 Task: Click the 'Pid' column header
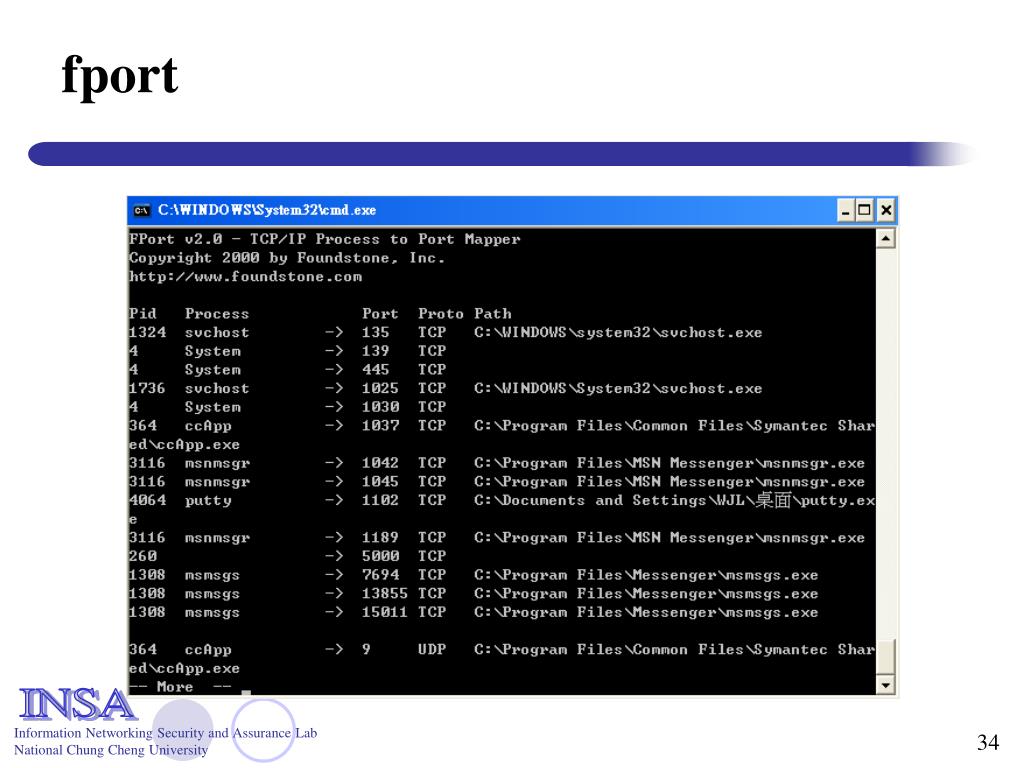click(142, 313)
